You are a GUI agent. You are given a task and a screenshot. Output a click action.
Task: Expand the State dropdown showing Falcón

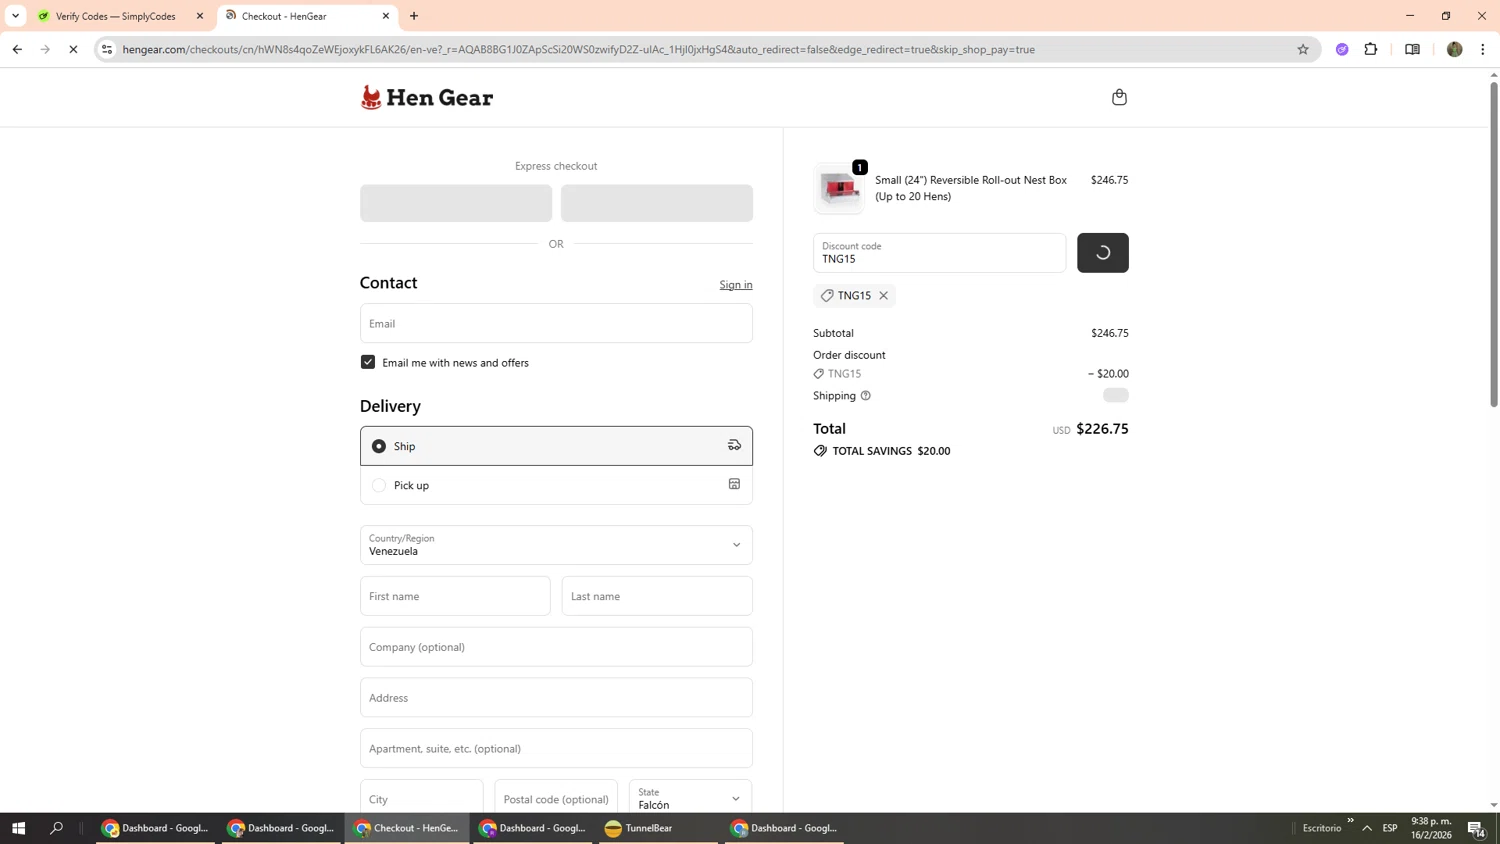690,799
